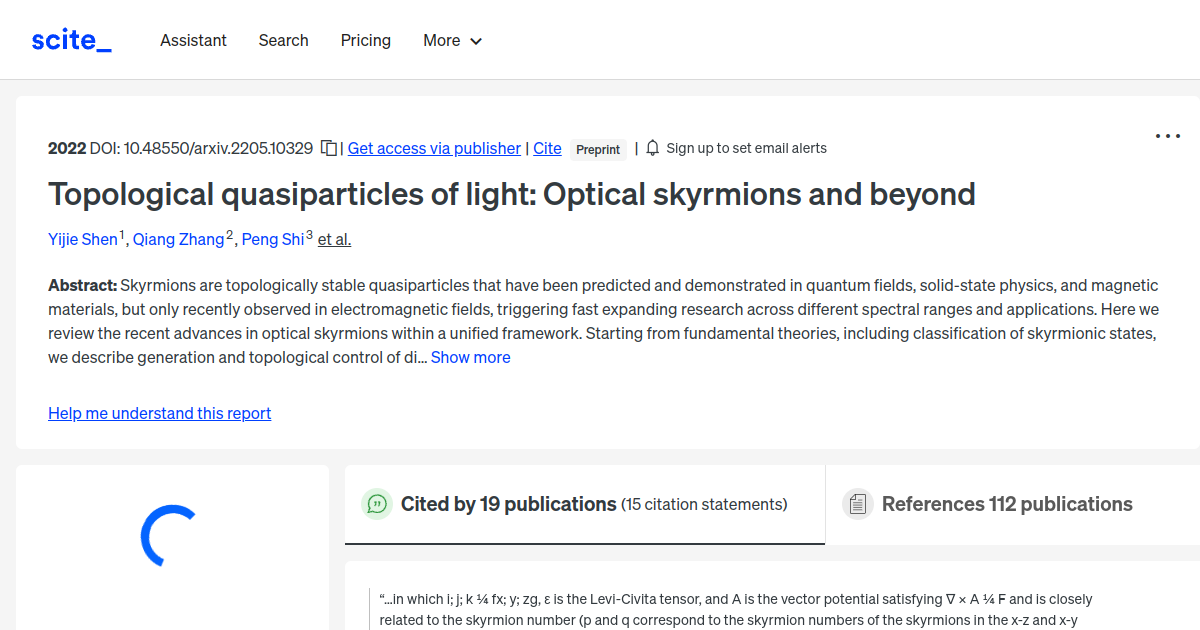Viewport: 1200px width, 630px height.
Task: Open the Assistant page
Action: click(193, 40)
